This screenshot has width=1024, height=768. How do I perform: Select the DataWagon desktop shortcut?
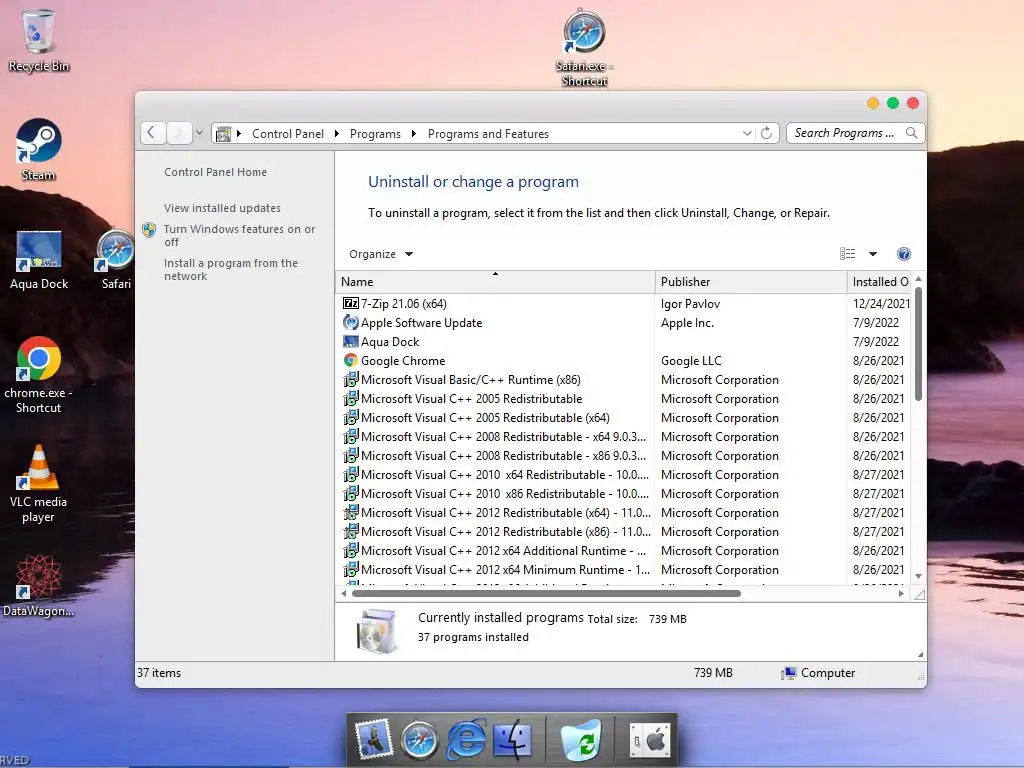(x=39, y=586)
